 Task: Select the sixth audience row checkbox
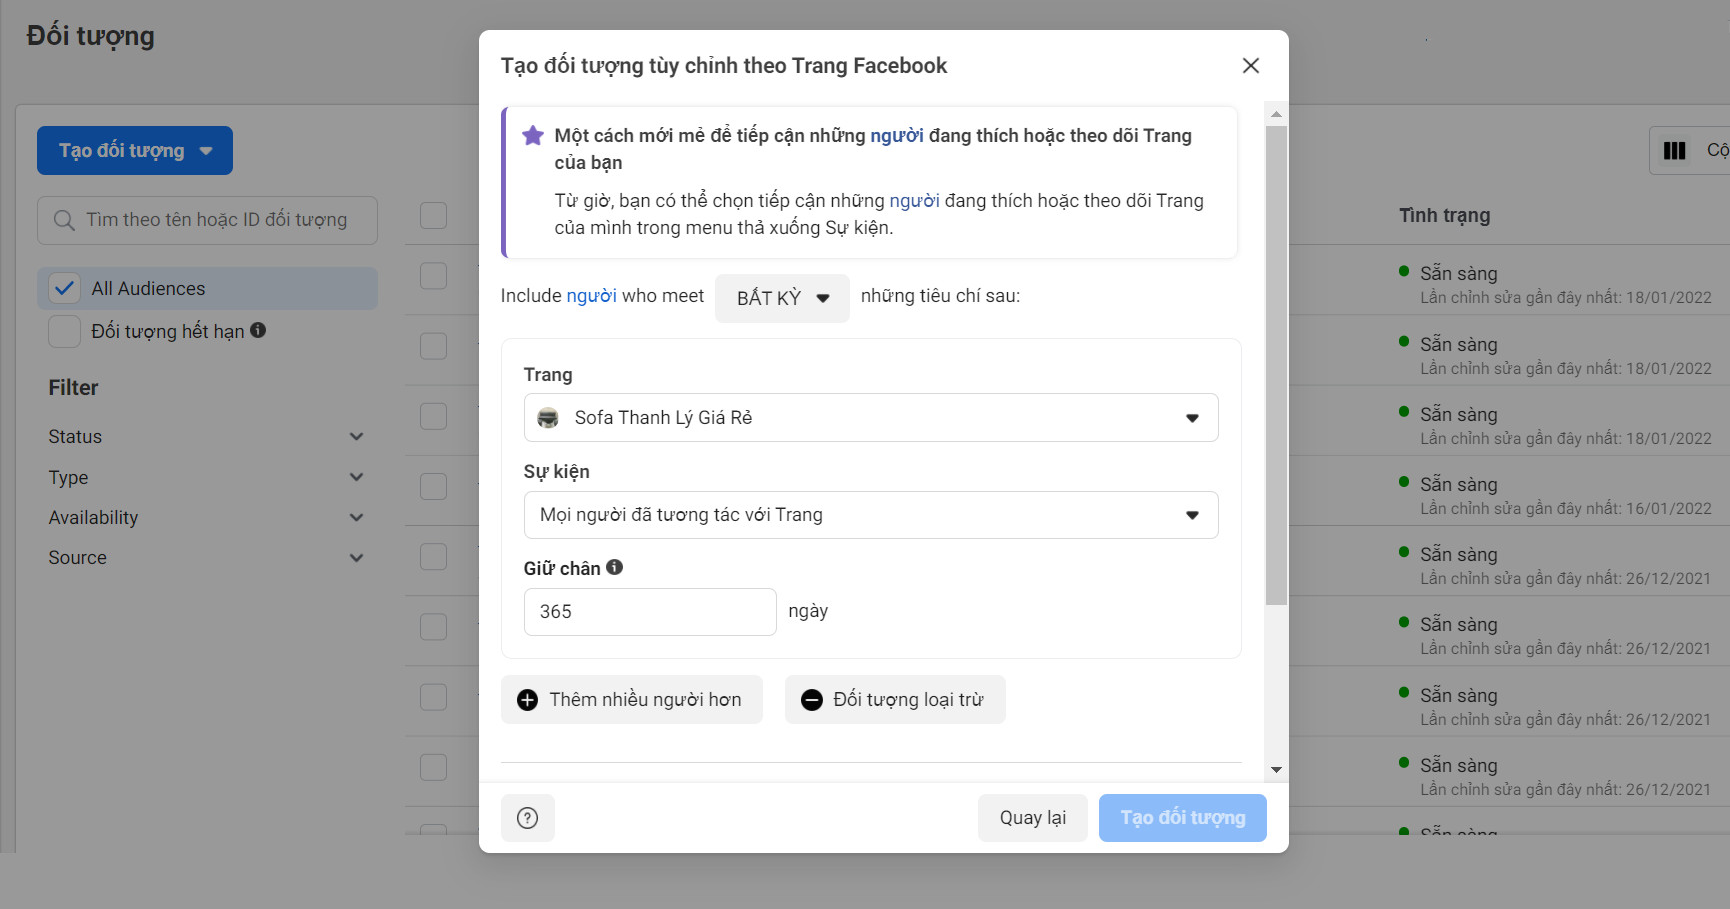(x=433, y=627)
